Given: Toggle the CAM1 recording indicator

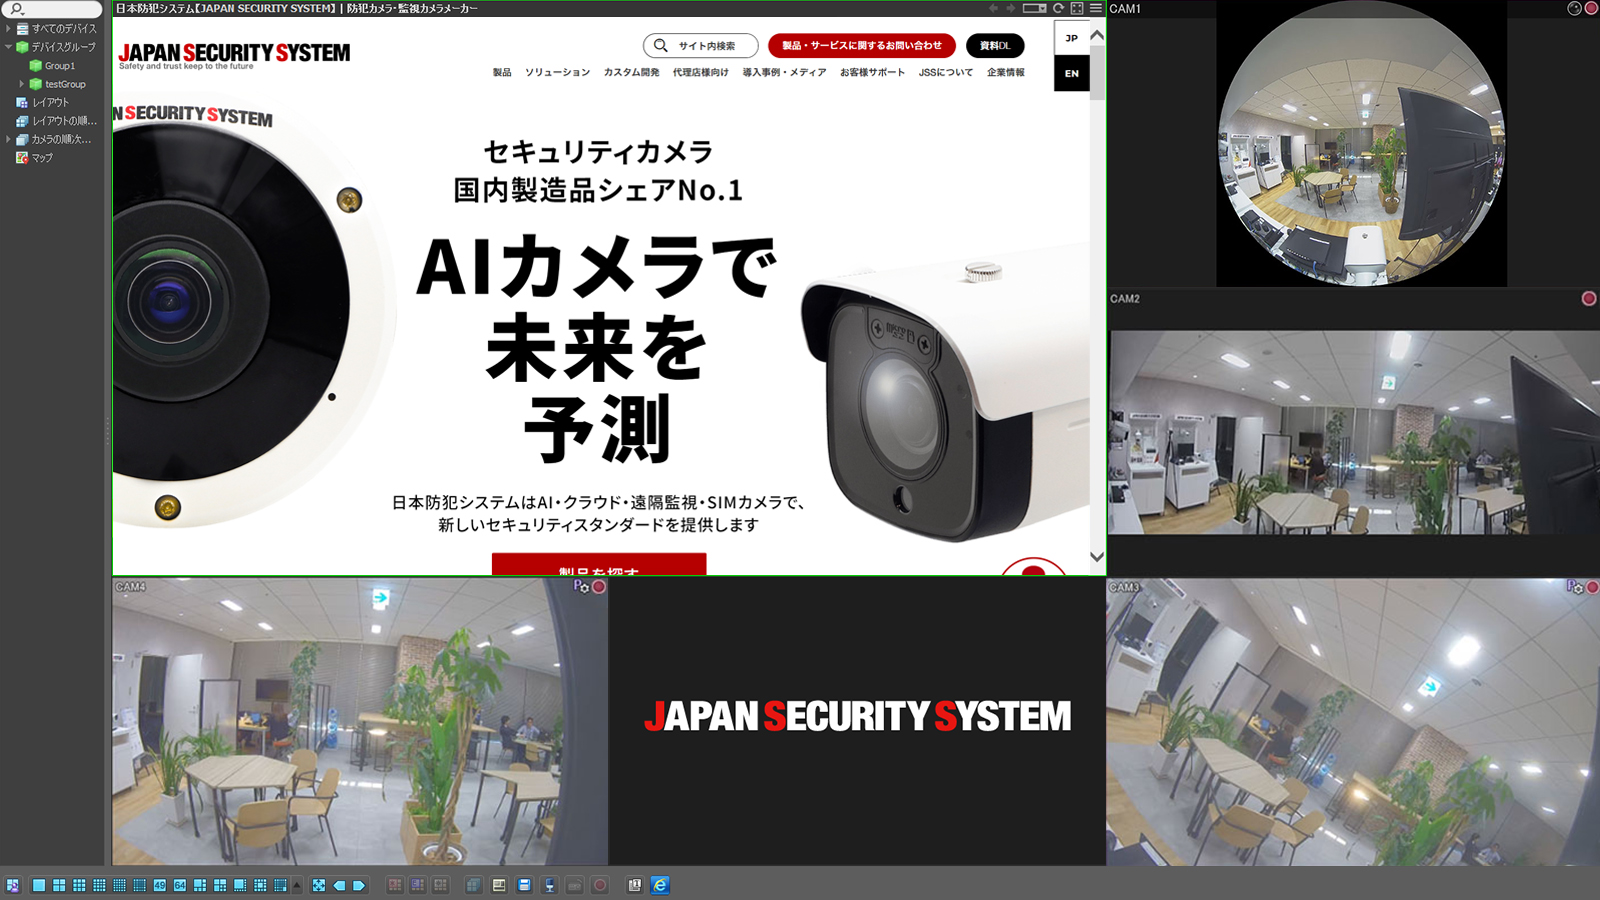Looking at the screenshot, I should 1591,8.
